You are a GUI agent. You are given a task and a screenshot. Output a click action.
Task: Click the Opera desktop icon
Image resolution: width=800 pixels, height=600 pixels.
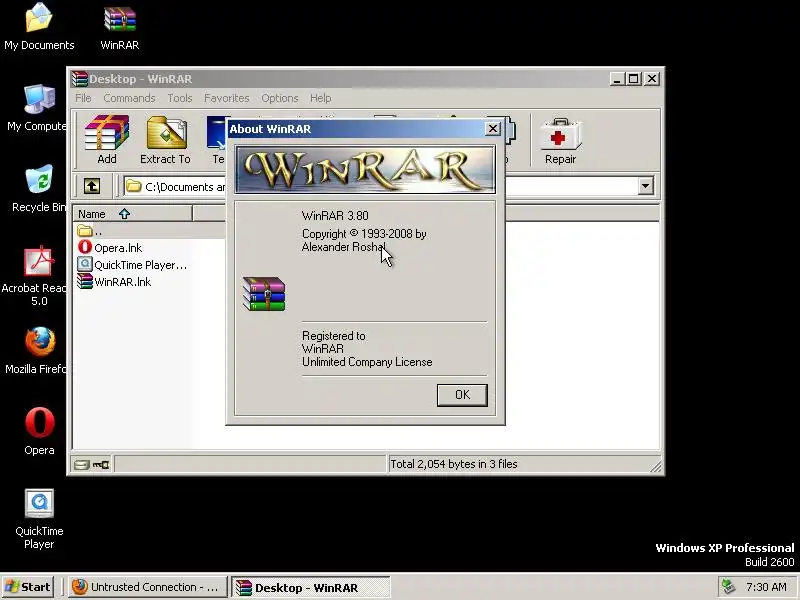39,431
